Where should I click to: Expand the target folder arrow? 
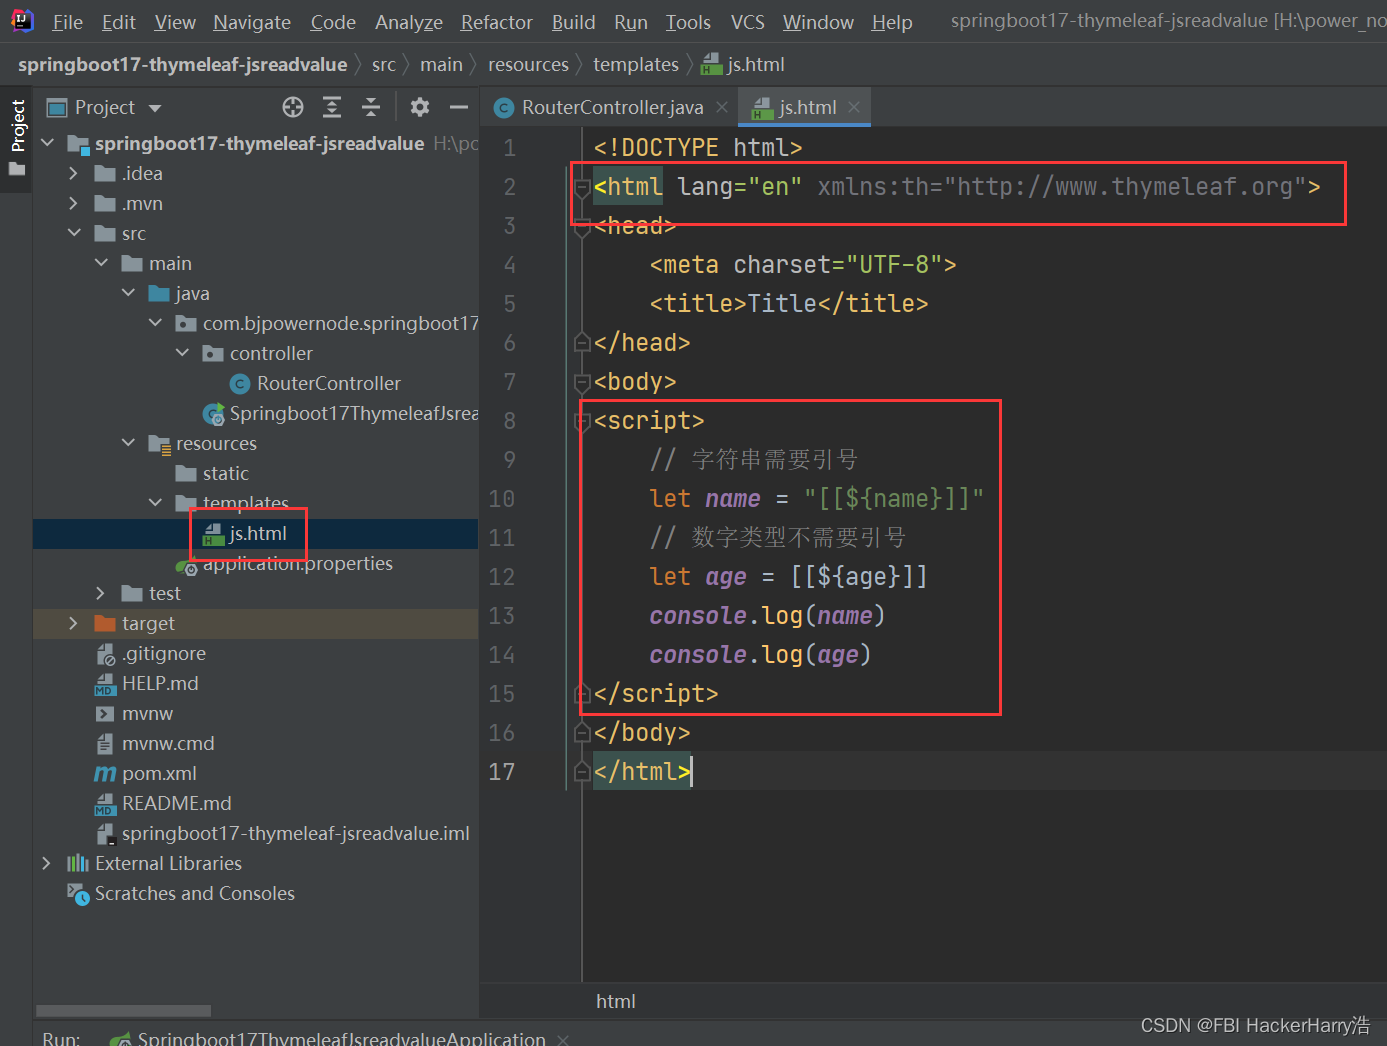[x=73, y=623]
